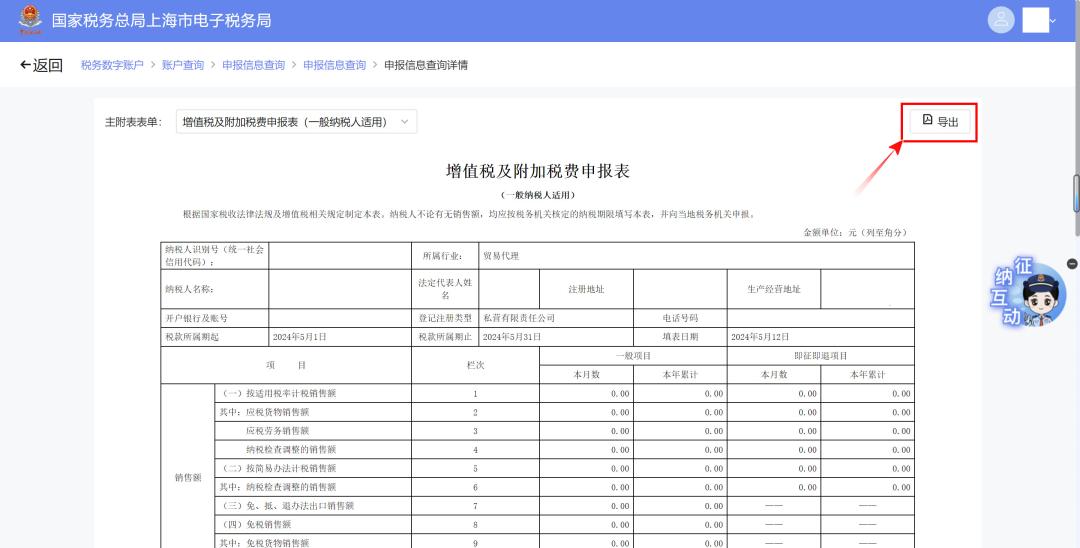Open the second 申报信息查询 breadcrumb
Image resolution: width=1080 pixels, height=548 pixels.
tap(334, 66)
